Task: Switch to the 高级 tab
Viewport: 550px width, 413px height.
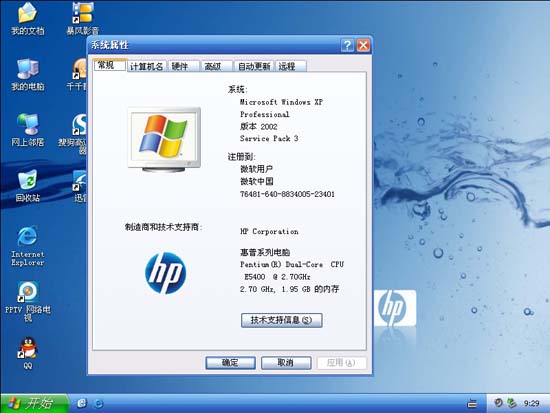Action: (x=216, y=66)
